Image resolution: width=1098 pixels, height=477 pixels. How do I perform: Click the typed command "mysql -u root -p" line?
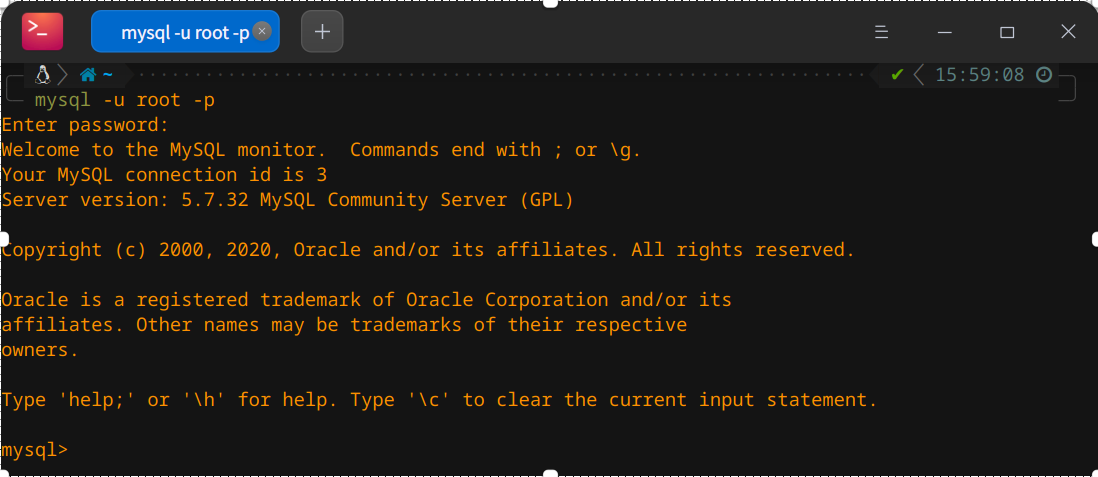(x=125, y=100)
